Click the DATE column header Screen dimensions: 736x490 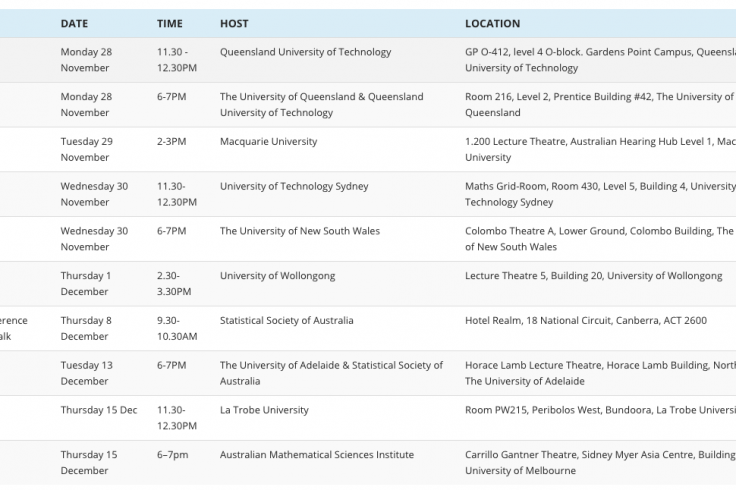pyautogui.click(x=74, y=23)
